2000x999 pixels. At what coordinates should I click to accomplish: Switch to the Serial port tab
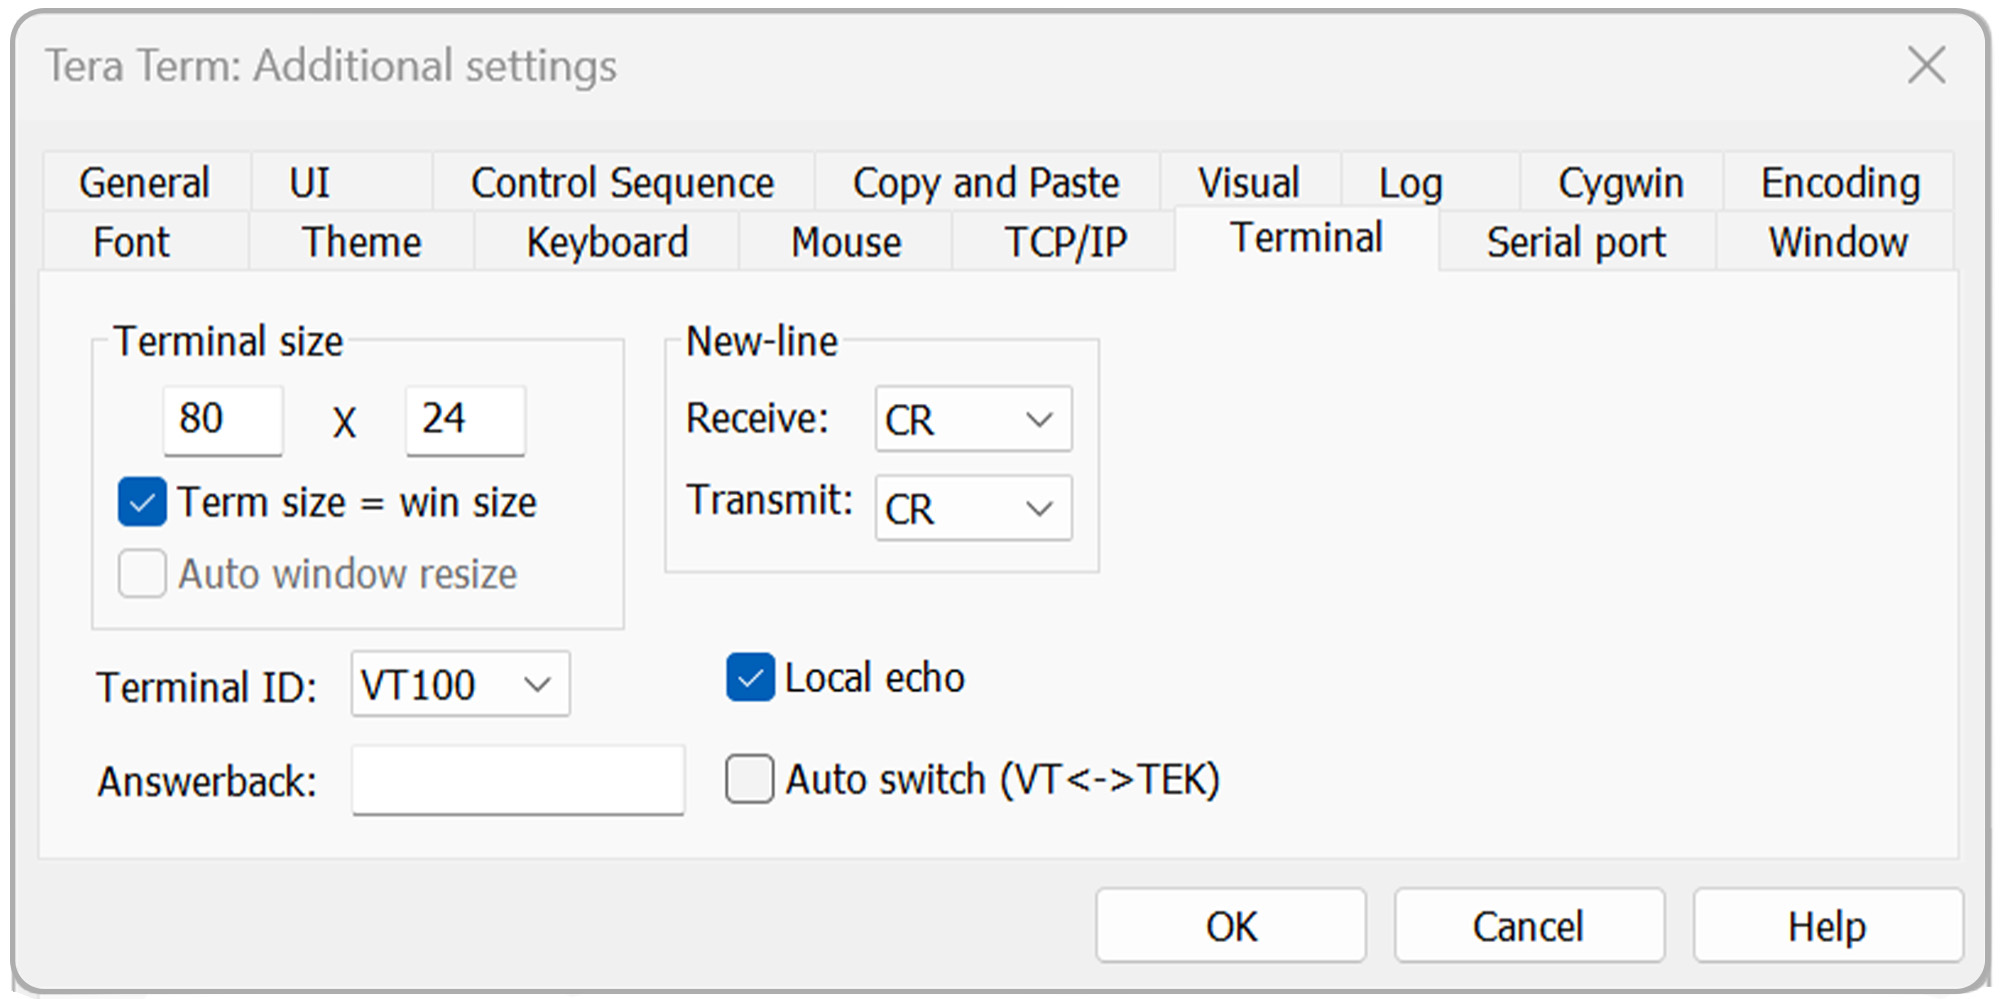tap(1577, 241)
